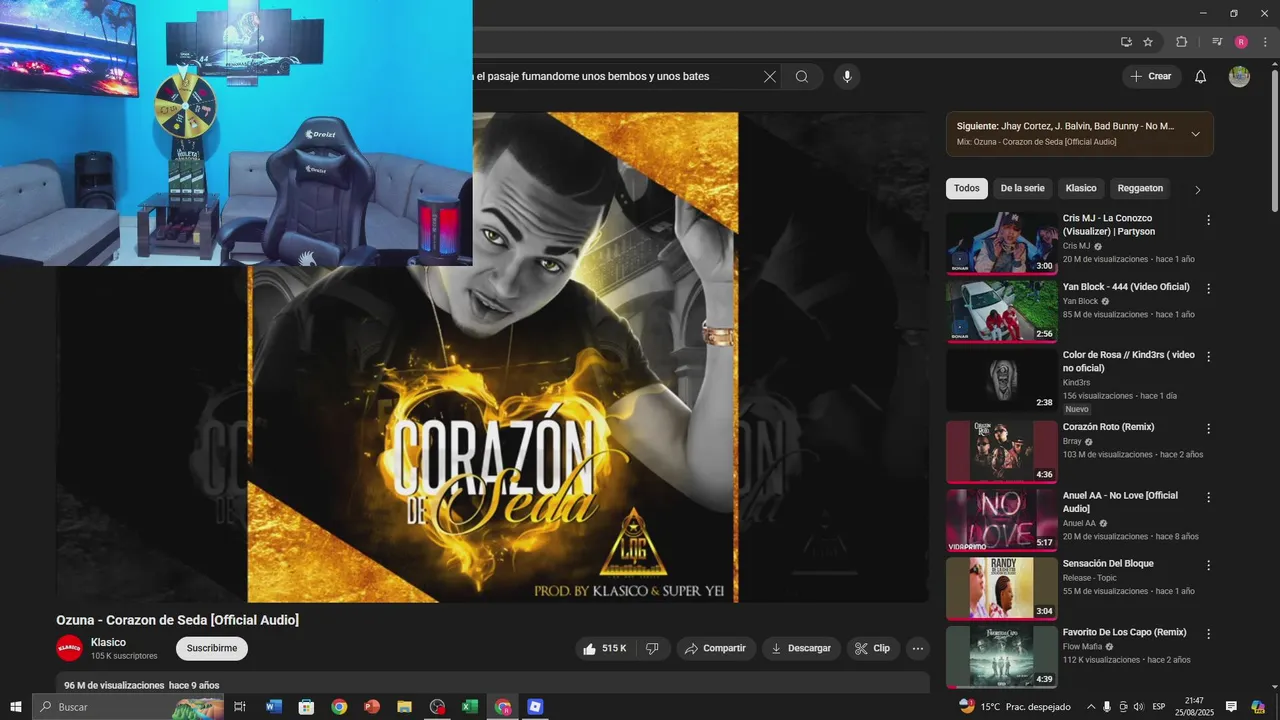
Task: Open the Chrome profile avatar R
Action: click(x=1241, y=42)
